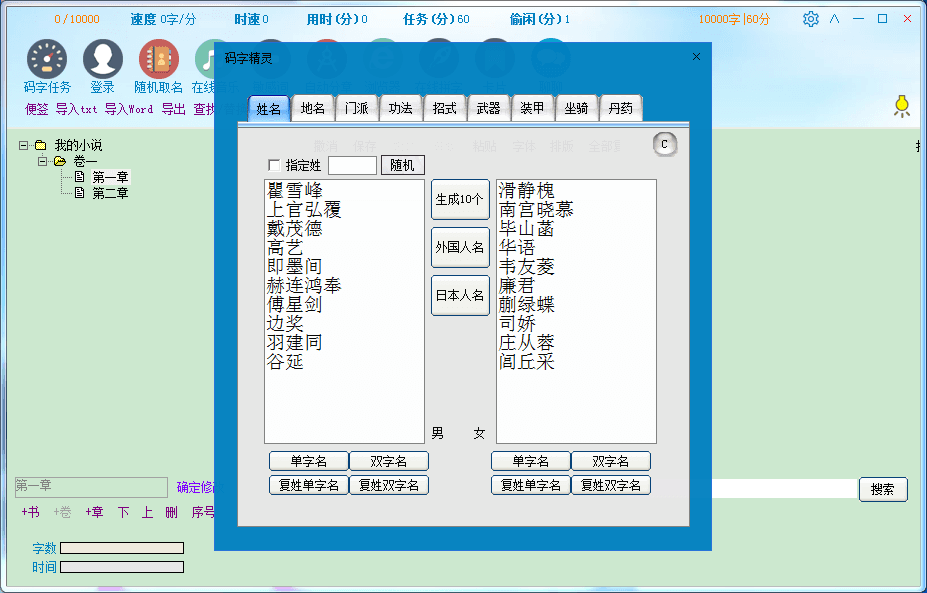The height and width of the screenshot is (593, 927).
Task: Open the 码字任务 gauge icon
Action: click(47, 60)
